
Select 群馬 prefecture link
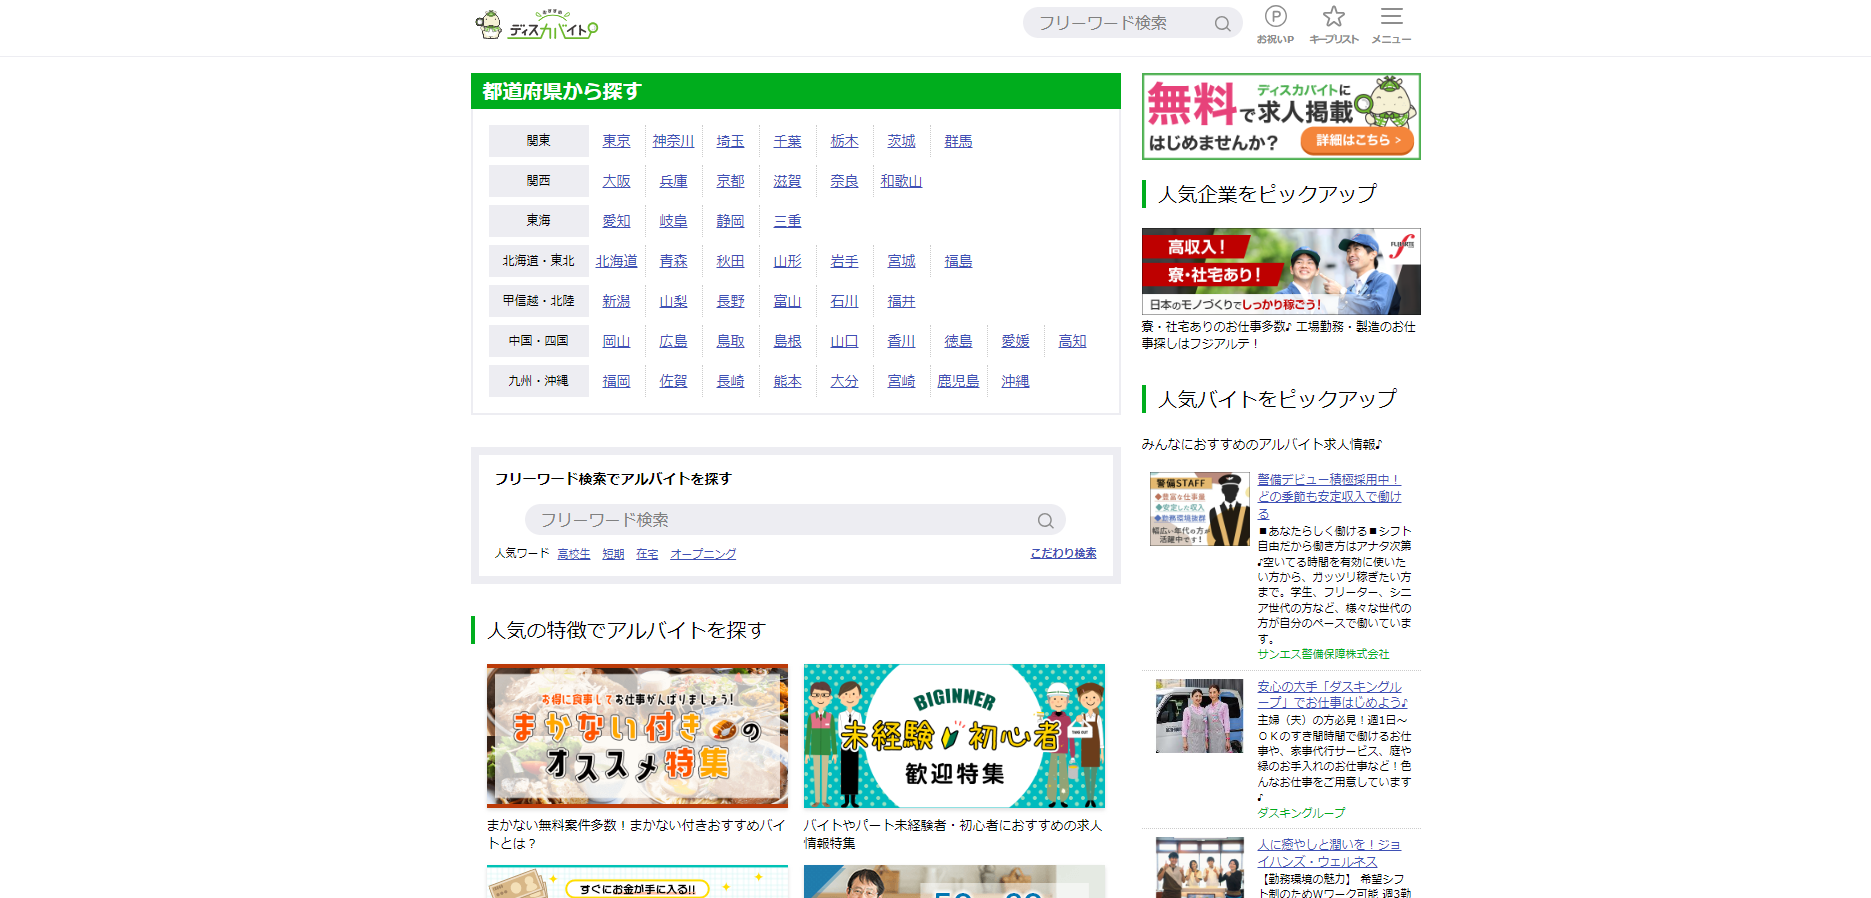[958, 141]
